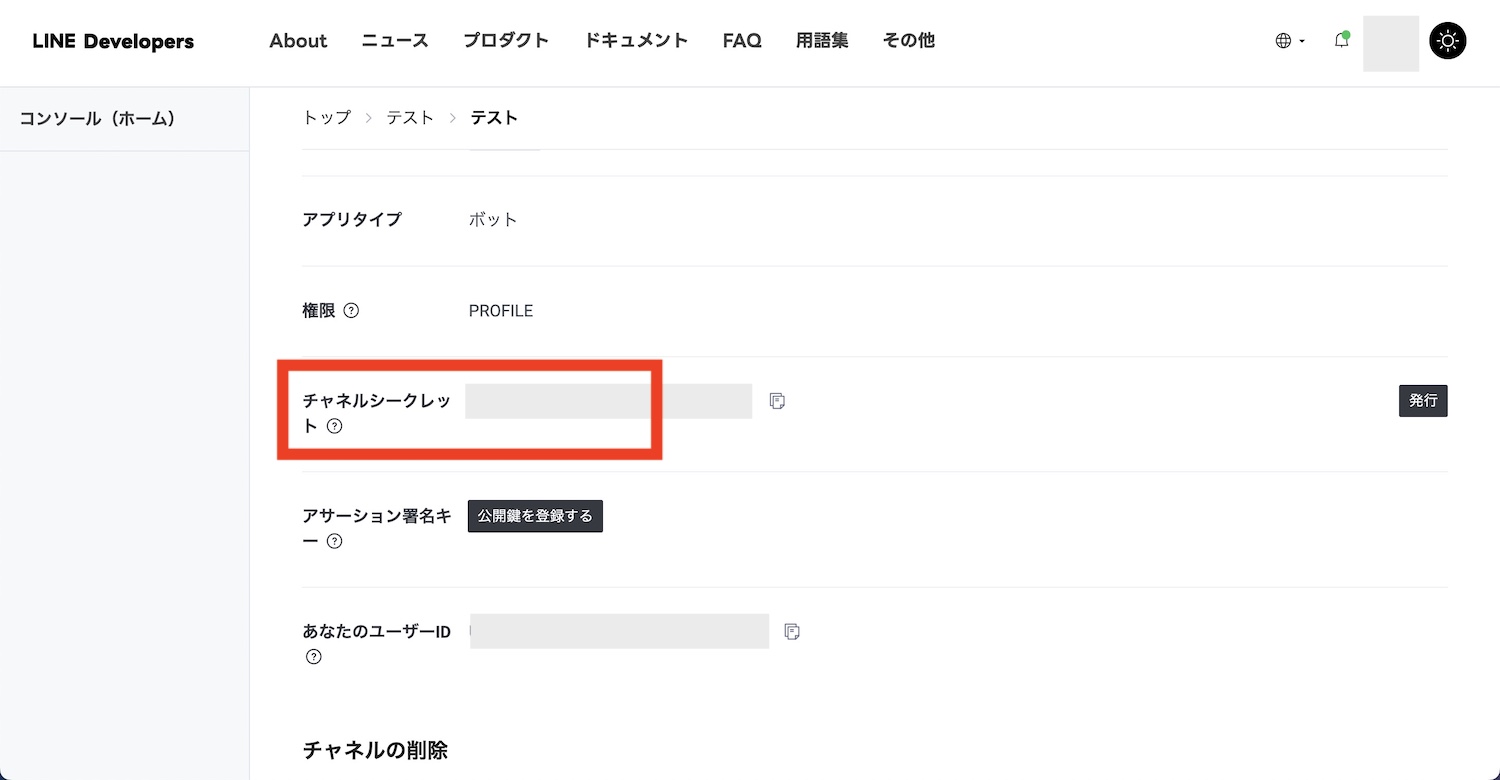Select the ボット app type text
This screenshot has width=1500, height=780.
click(493, 219)
